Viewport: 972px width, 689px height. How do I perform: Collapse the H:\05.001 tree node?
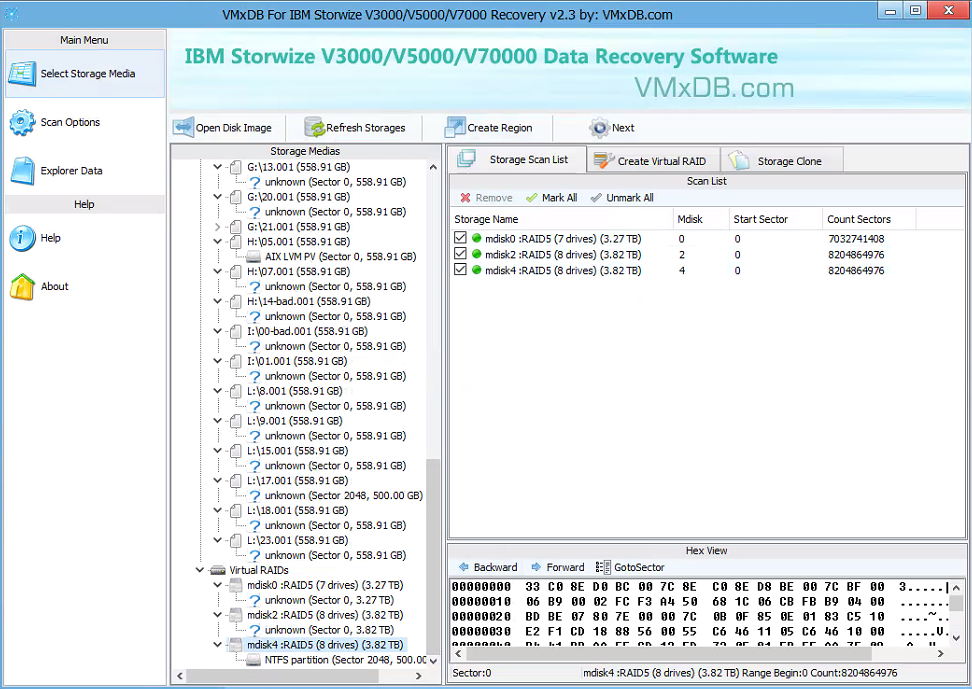point(218,242)
